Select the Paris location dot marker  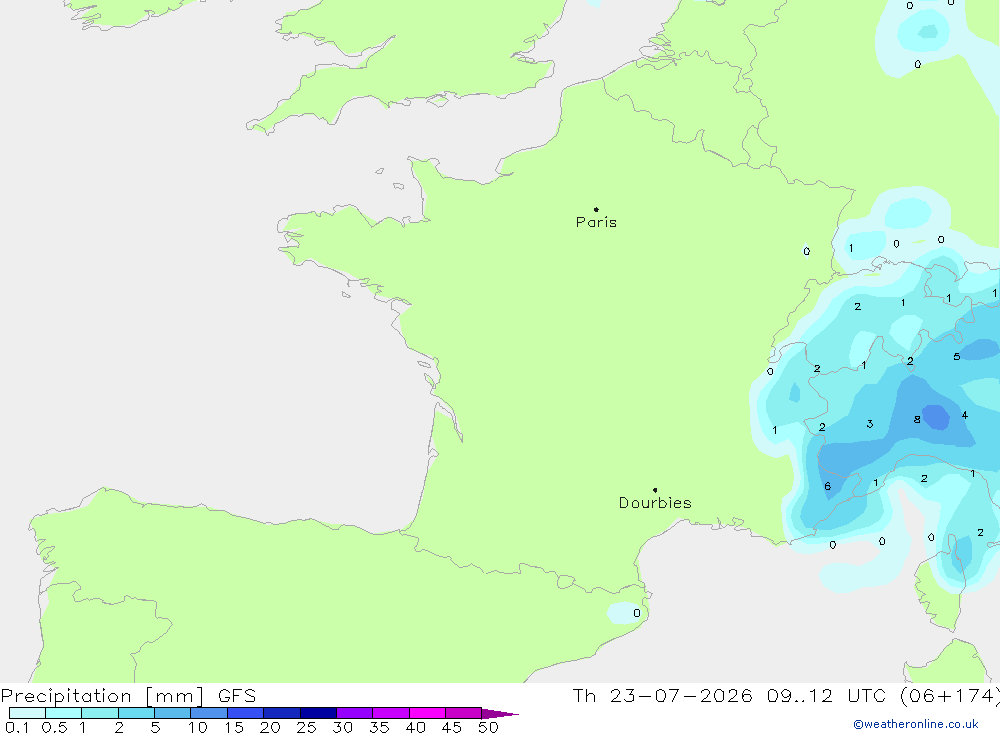point(596,209)
